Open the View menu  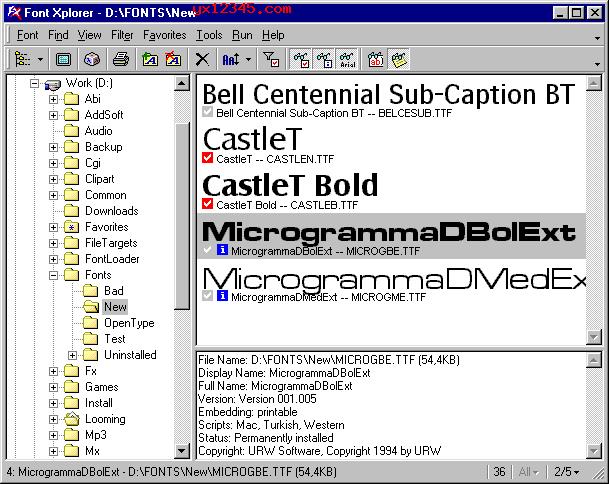pyautogui.click(x=89, y=35)
